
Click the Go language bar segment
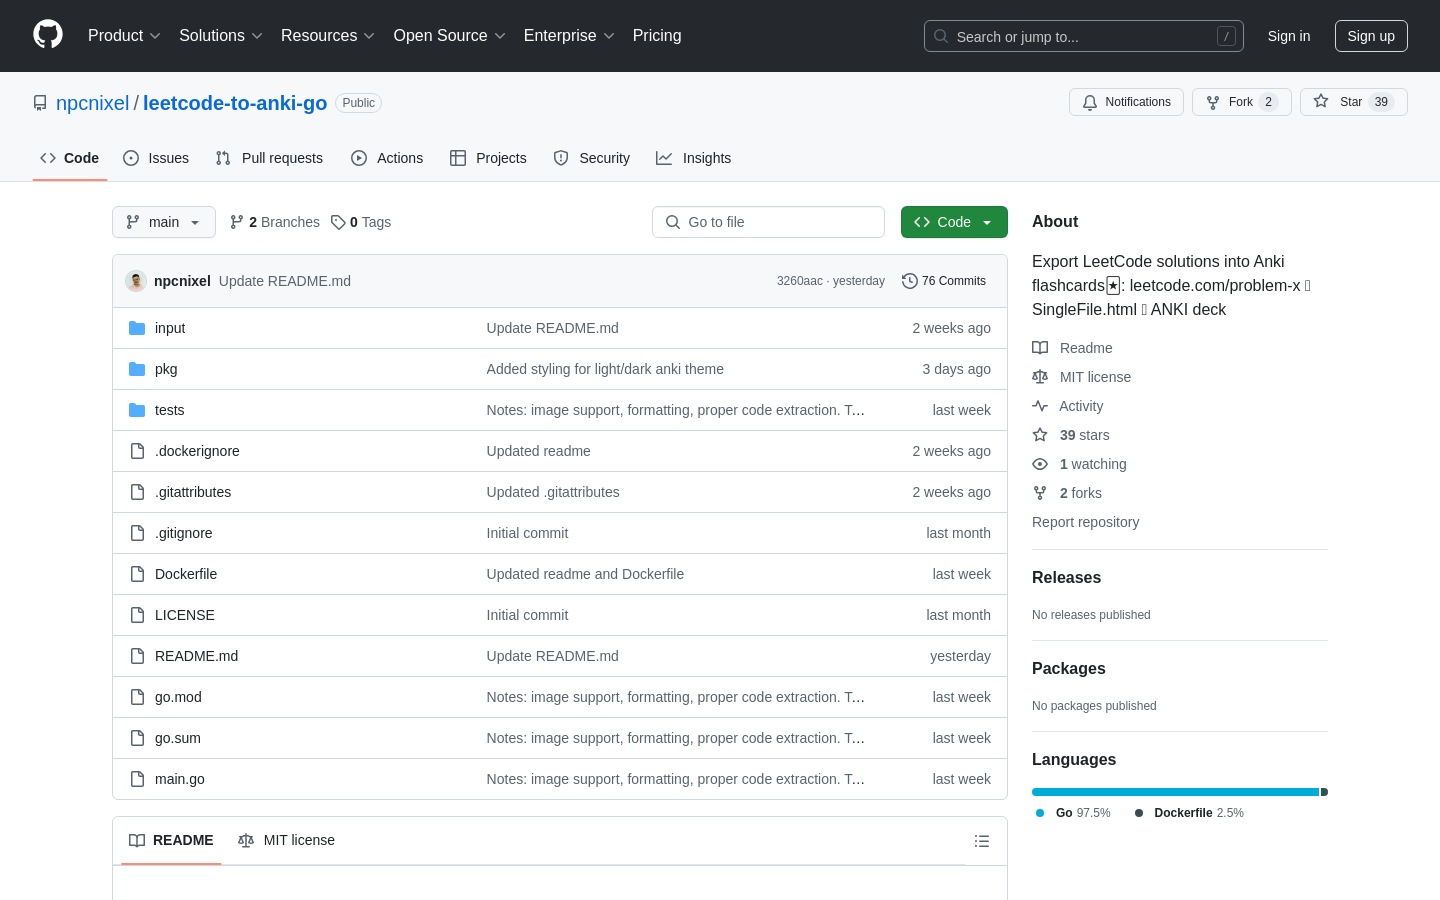point(1175,792)
